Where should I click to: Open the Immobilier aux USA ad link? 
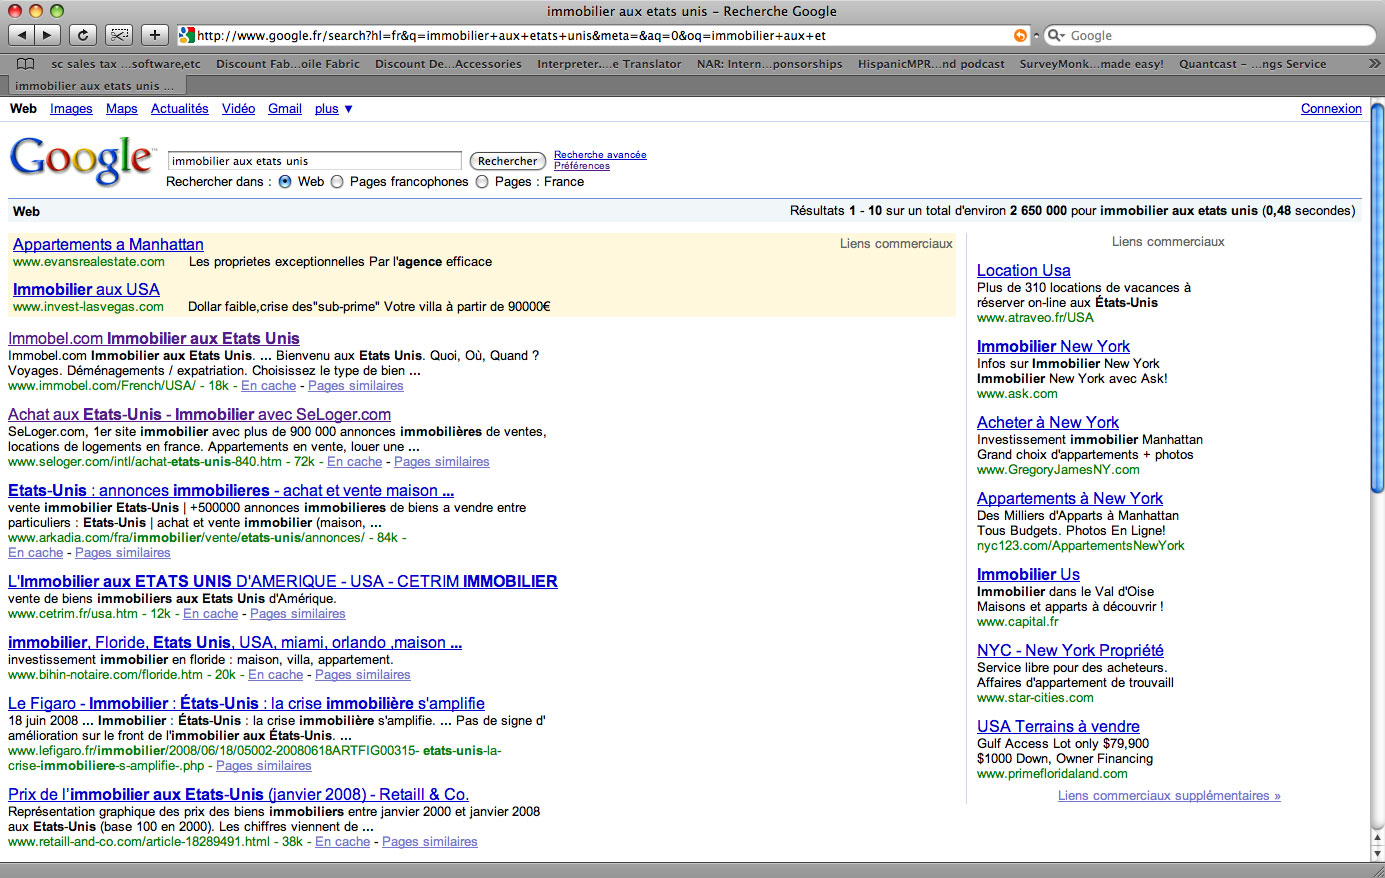[x=86, y=290]
